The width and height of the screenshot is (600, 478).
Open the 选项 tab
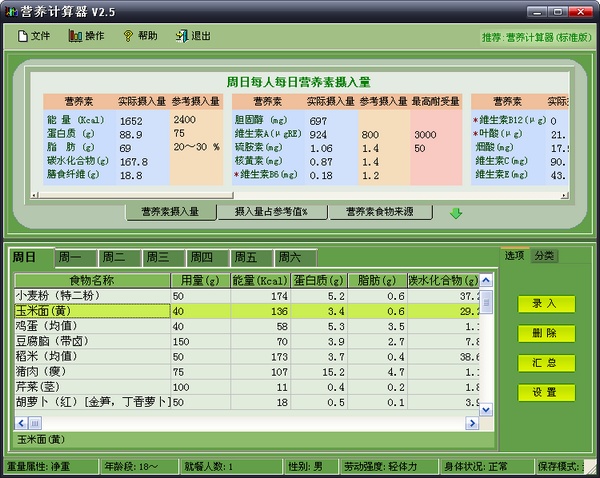click(515, 255)
